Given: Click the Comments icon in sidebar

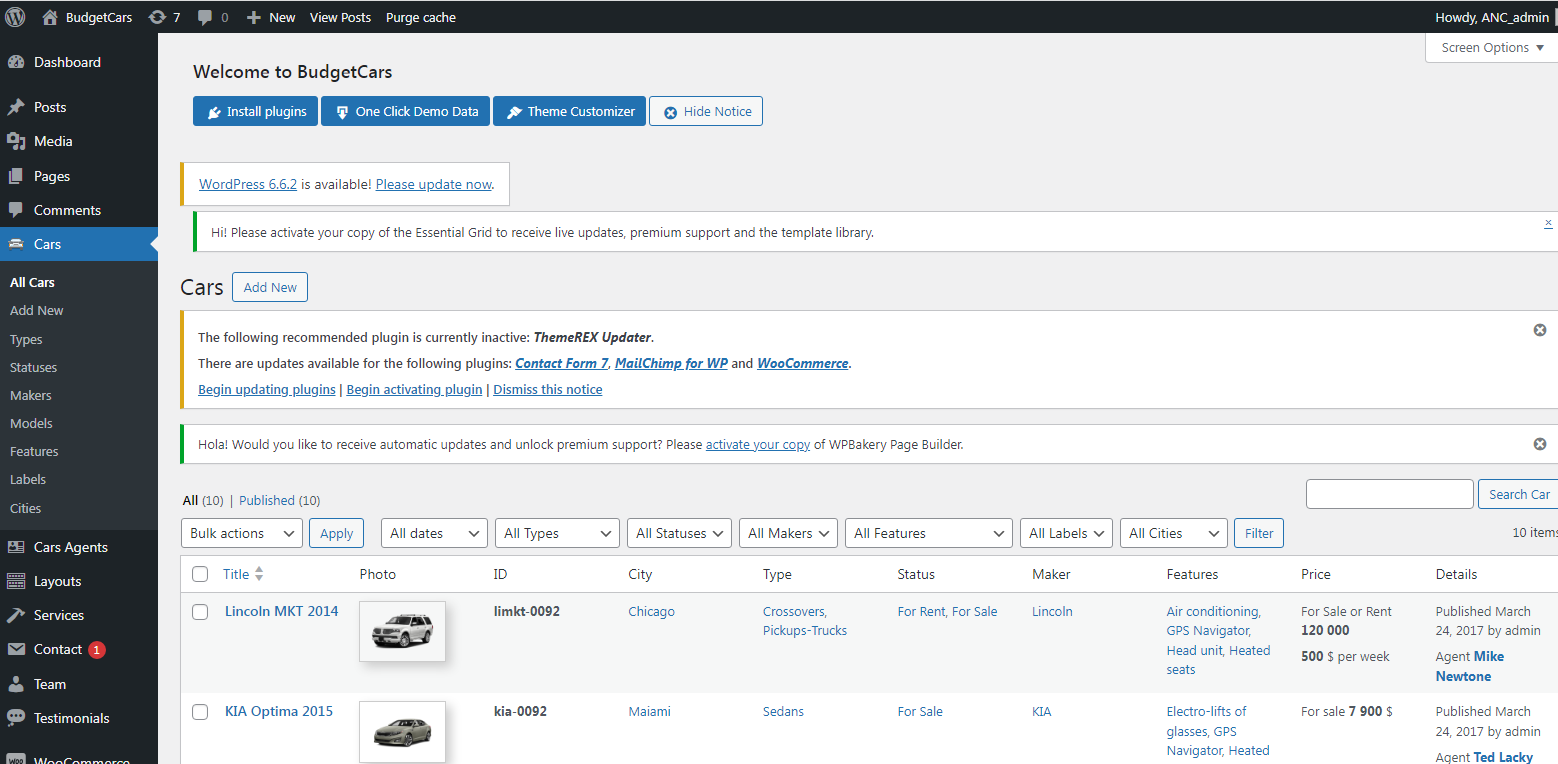Looking at the screenshot, I should [16, 210].
